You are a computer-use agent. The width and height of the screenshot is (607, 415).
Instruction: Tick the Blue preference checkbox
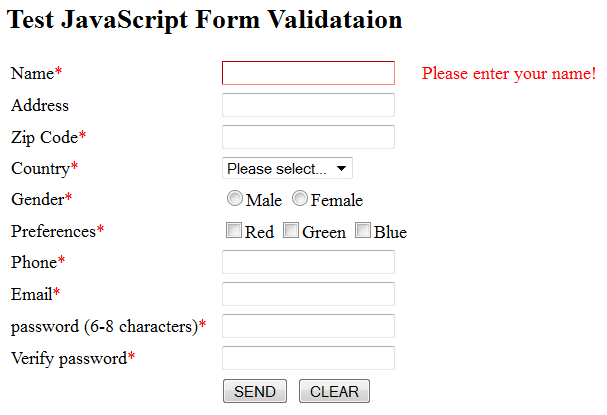tap(364, 231)
